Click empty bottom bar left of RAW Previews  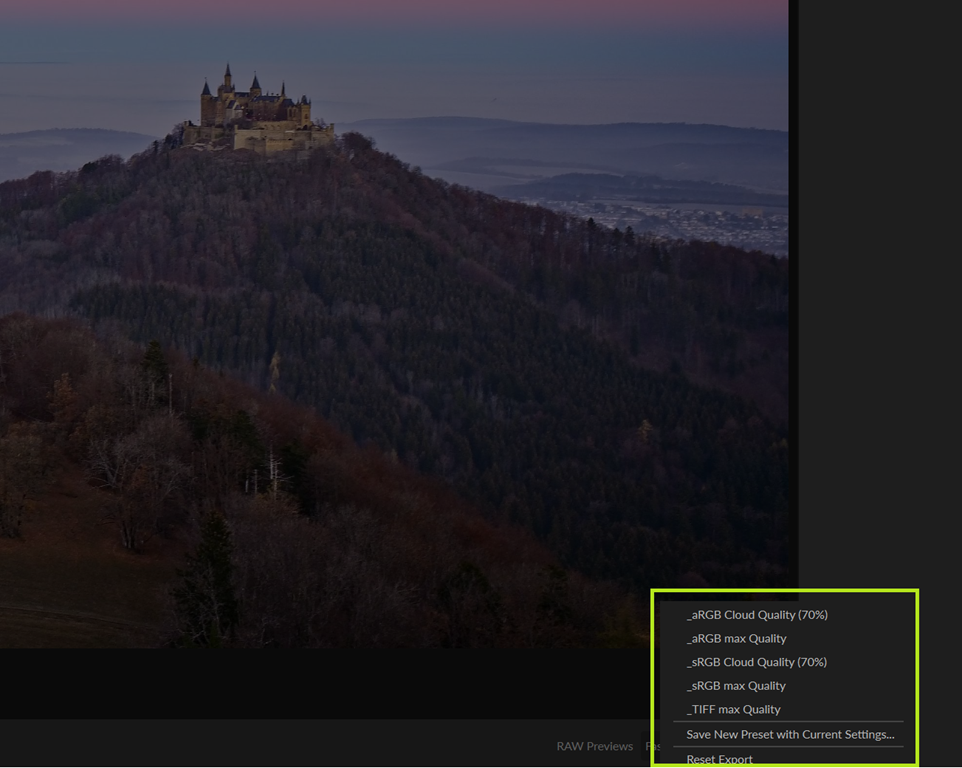pos(250,745)
